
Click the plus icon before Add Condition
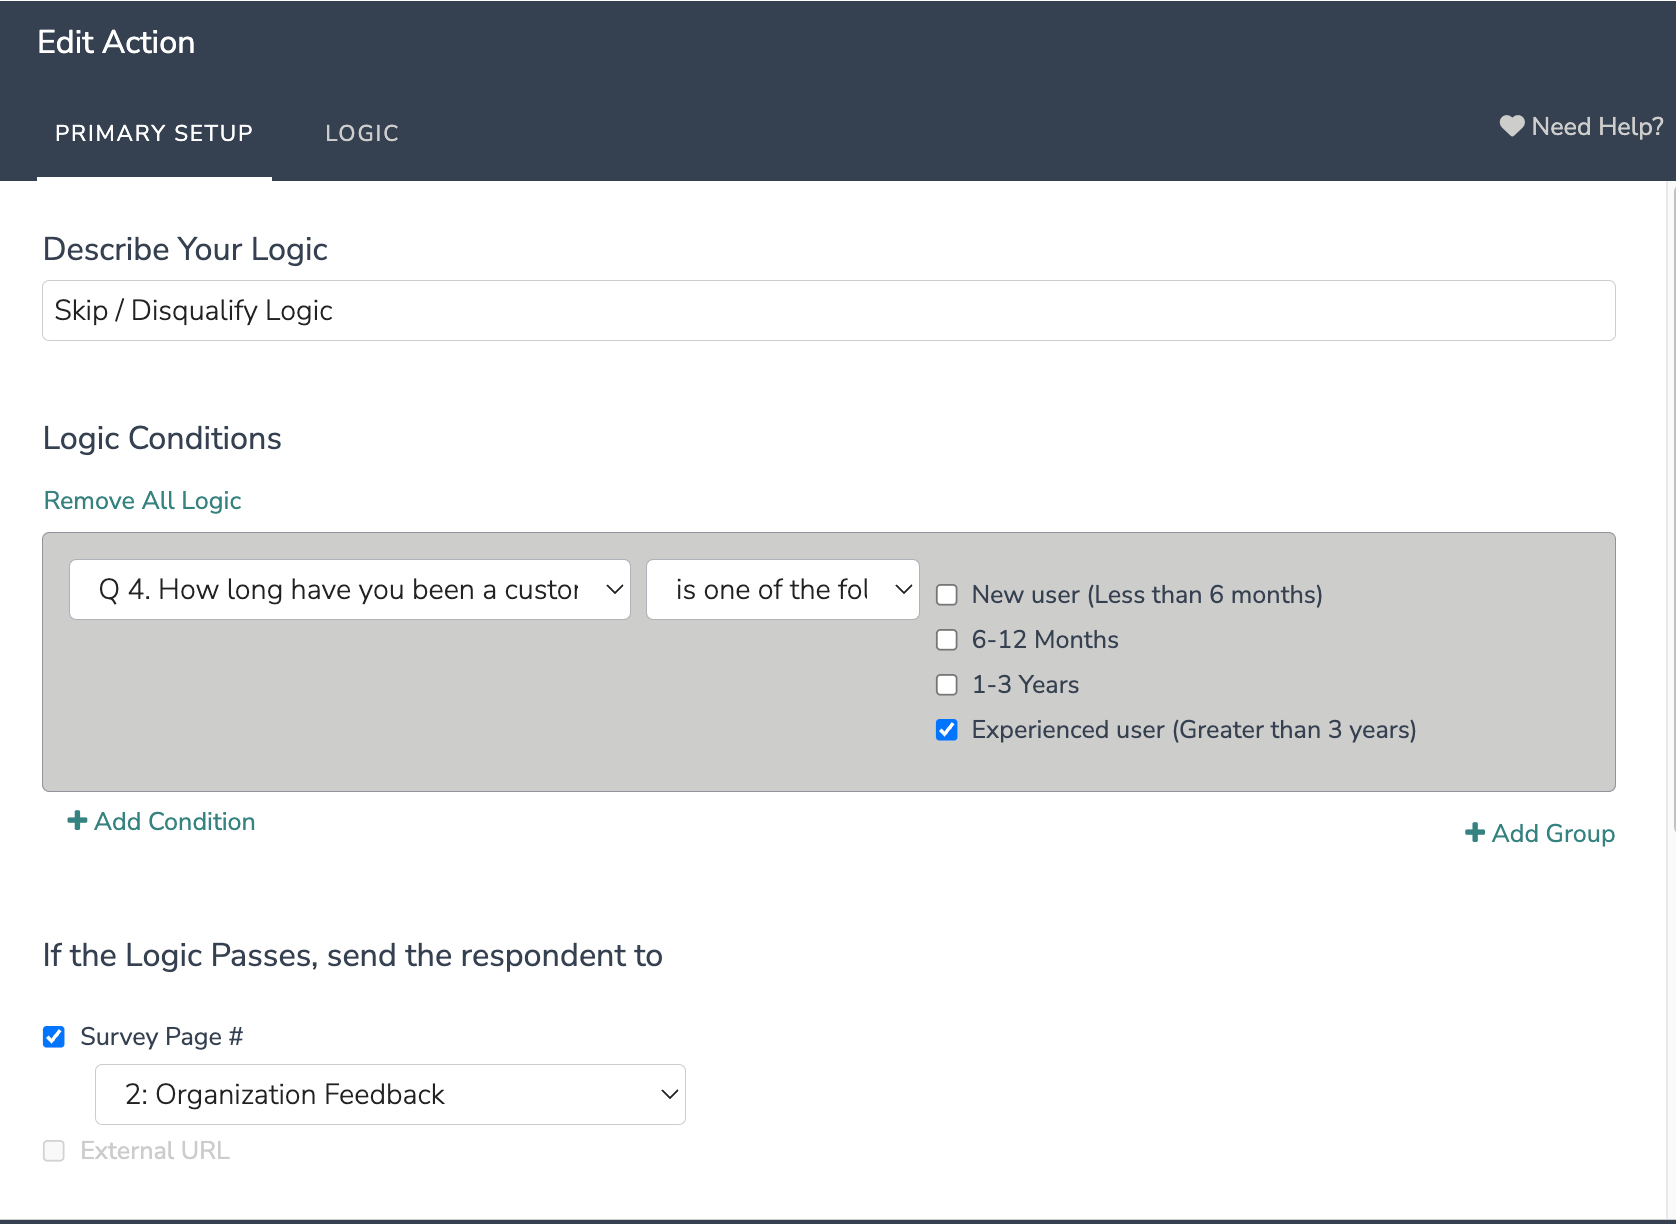(x=76, y=820)
